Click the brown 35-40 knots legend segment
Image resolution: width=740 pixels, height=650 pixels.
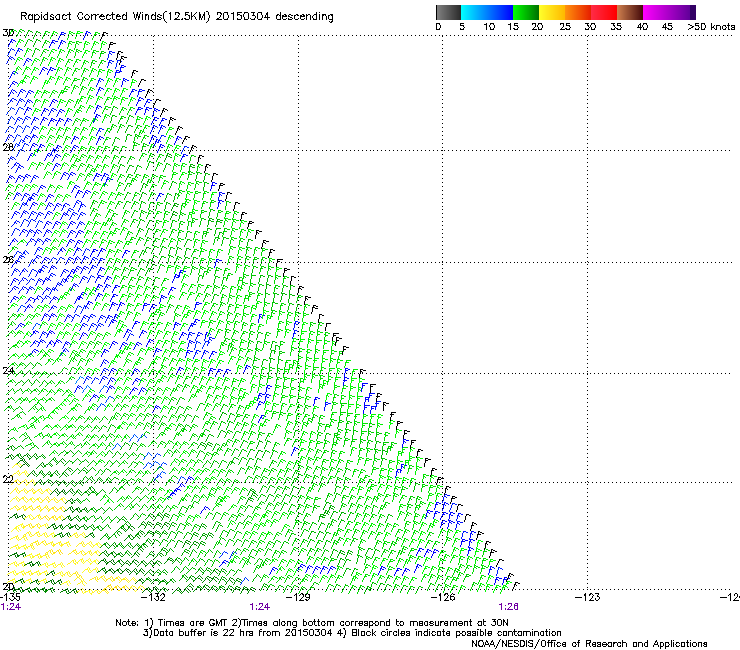(630, 12)
